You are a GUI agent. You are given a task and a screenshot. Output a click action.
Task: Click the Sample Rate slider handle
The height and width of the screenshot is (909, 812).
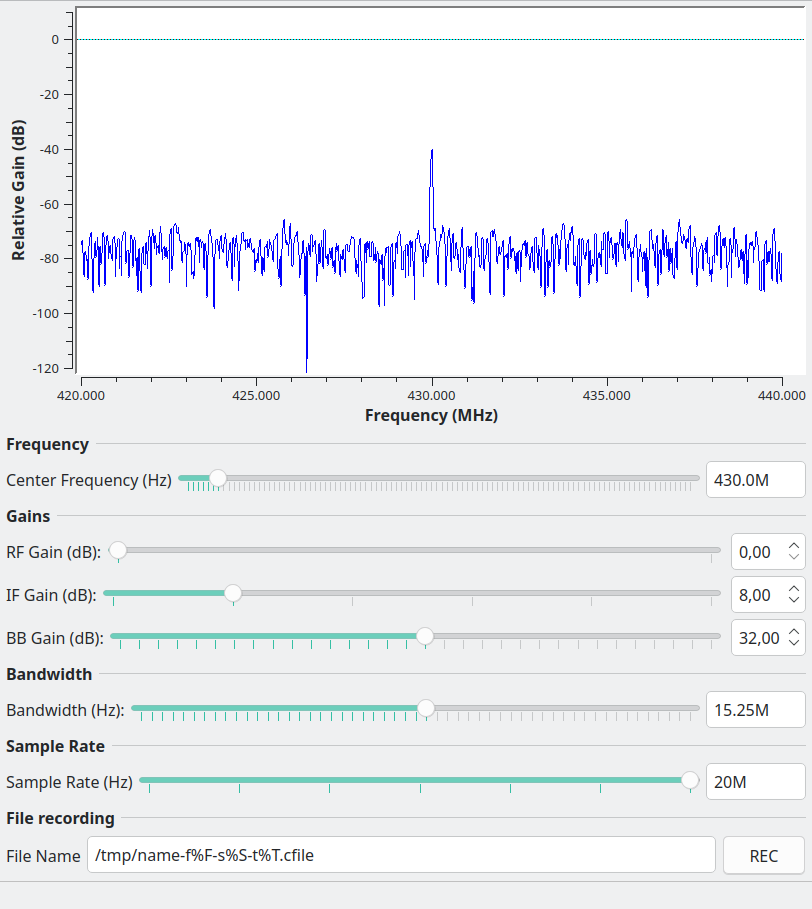pos(690,780)
